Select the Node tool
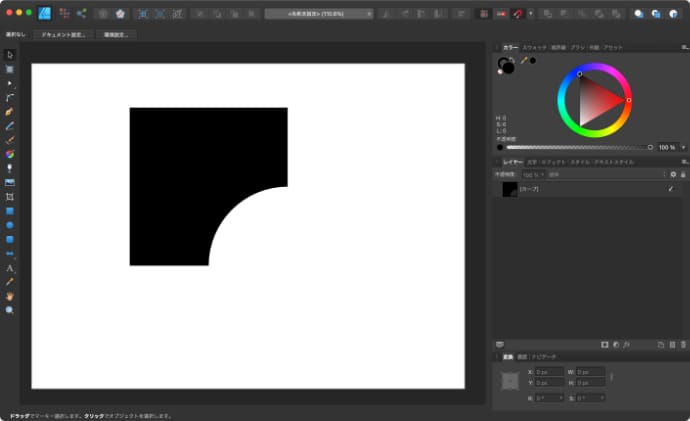690x421 pixels. coord(10,83)
